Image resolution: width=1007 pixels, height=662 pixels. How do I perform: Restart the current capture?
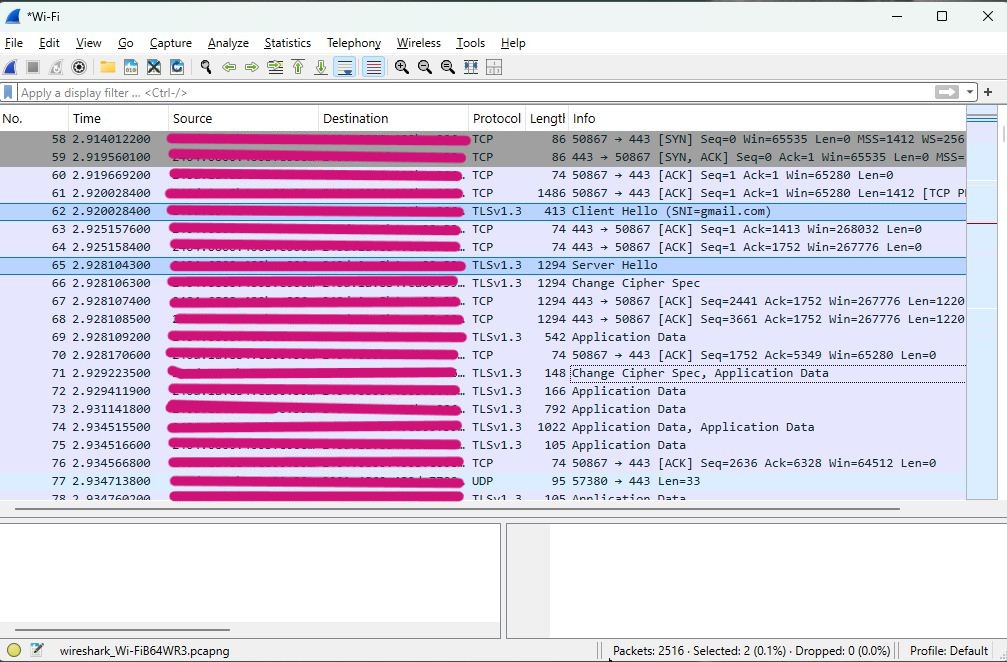(56, 67)
